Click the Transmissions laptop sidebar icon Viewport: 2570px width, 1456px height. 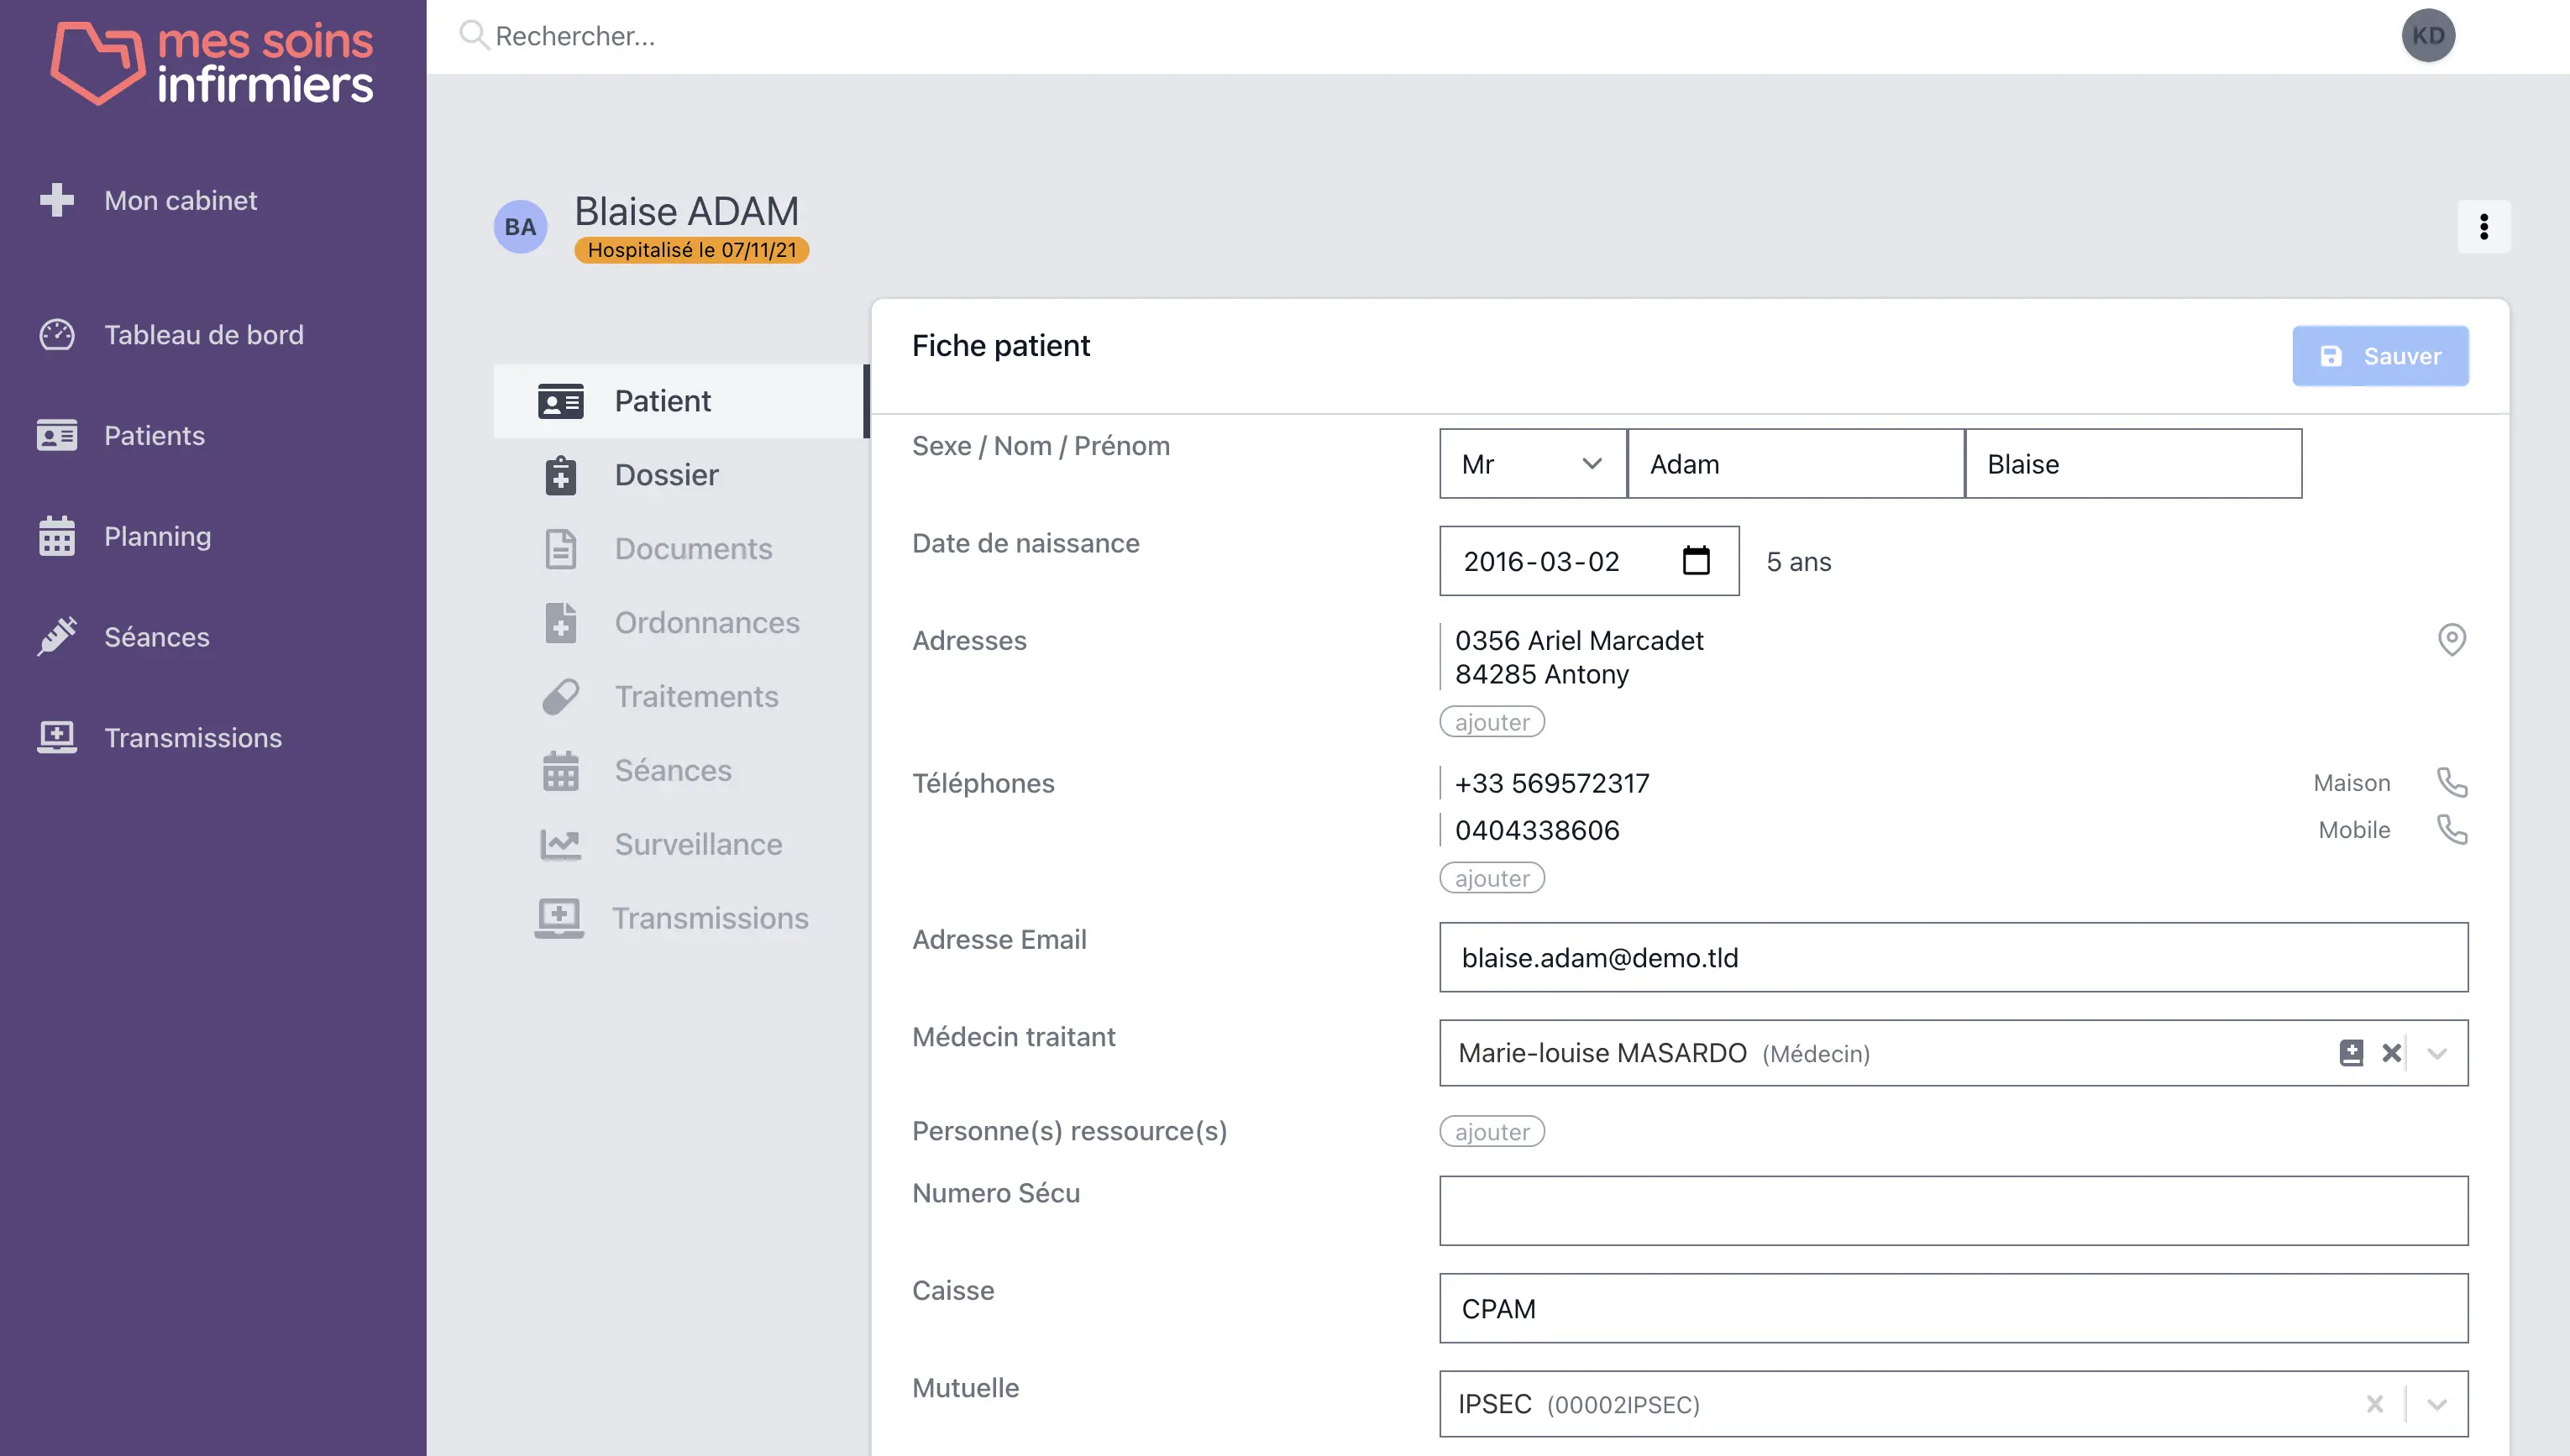pos(57,737)
